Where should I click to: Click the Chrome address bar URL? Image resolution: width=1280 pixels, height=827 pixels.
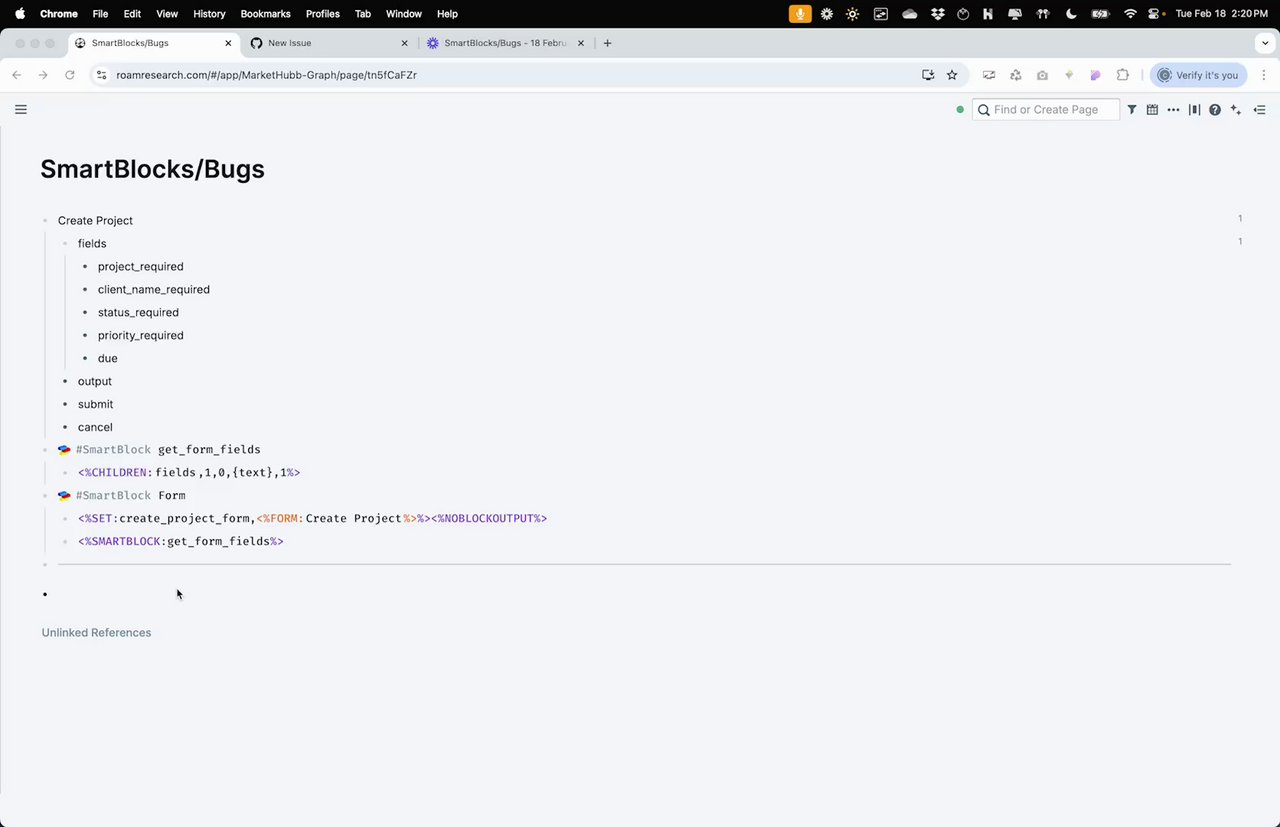click(266, 75)
